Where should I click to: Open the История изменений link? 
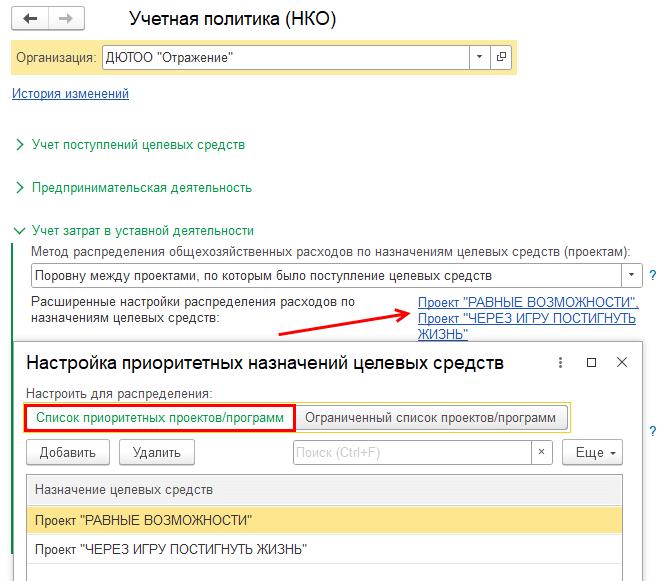coord(70,93)
